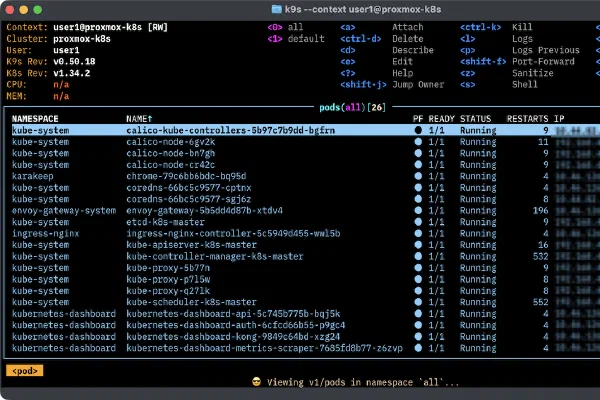Click the PF dot for kube-scheduler-k8s-master

(418, 301)
